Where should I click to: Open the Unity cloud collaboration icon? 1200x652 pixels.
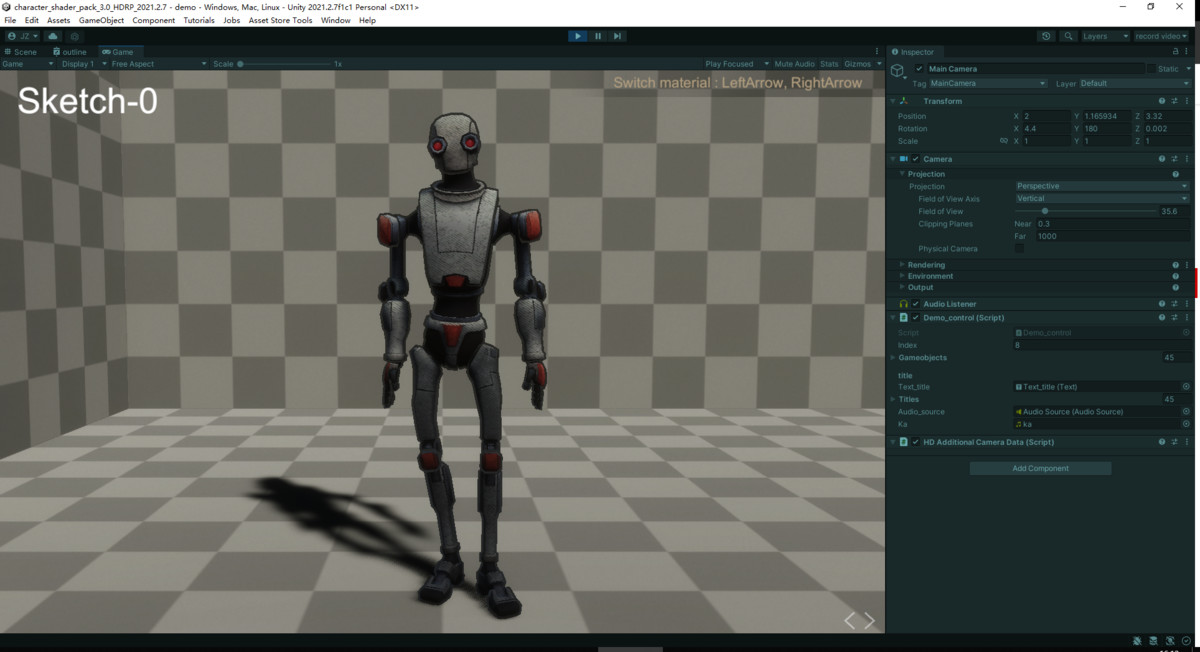[53, 36]
